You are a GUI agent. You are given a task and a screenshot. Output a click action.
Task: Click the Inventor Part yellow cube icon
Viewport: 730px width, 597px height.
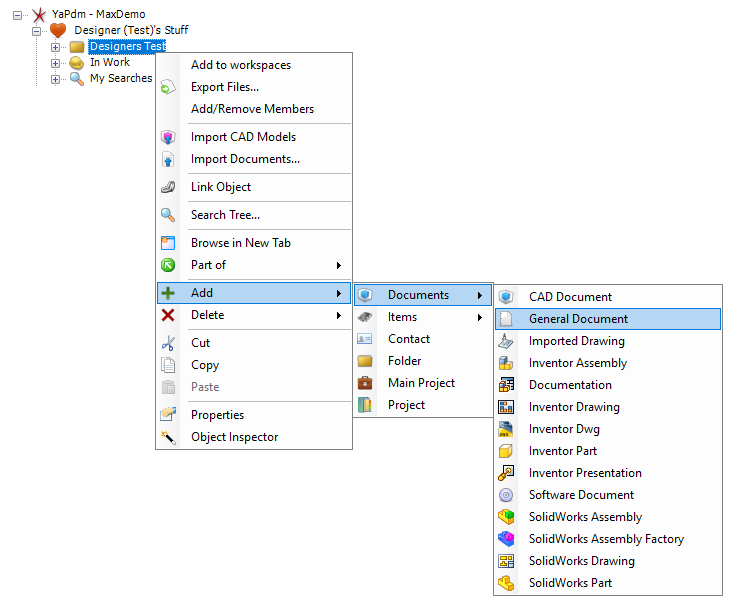[x=507, y=451]
